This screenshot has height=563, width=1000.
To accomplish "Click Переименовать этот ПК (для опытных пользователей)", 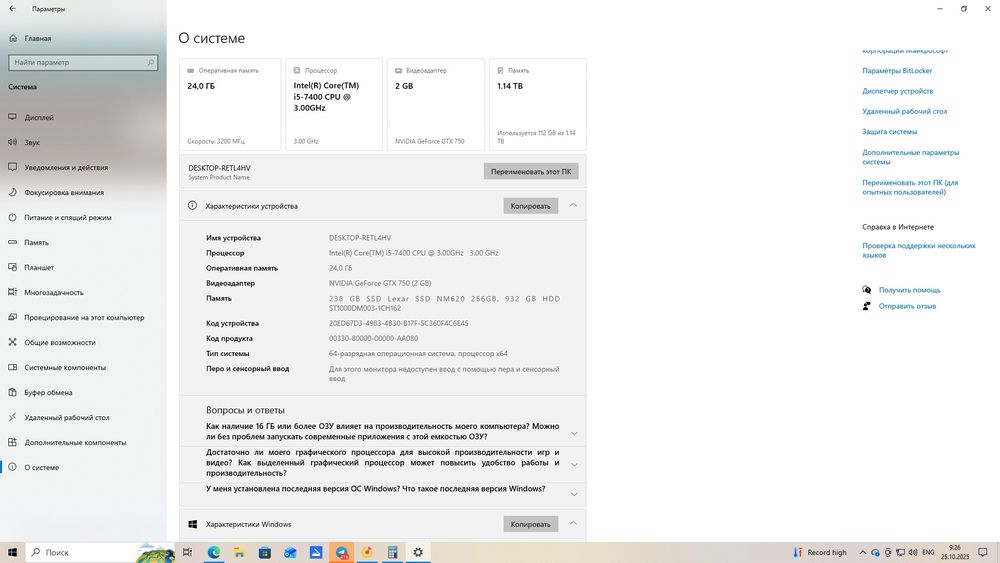I will 910,187.
